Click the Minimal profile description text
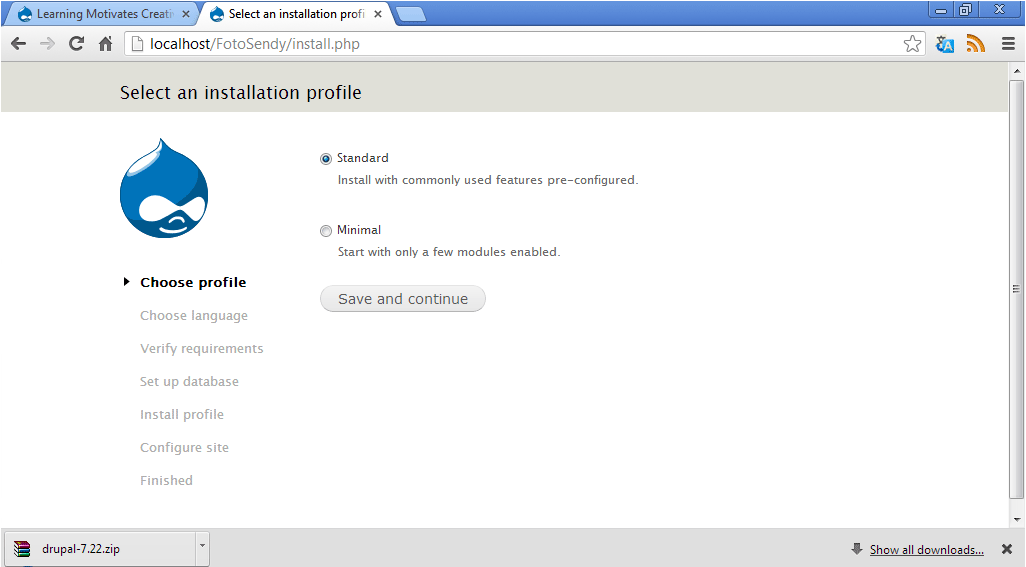Viewport: 1026px width, 567px height. pos(449,252)
